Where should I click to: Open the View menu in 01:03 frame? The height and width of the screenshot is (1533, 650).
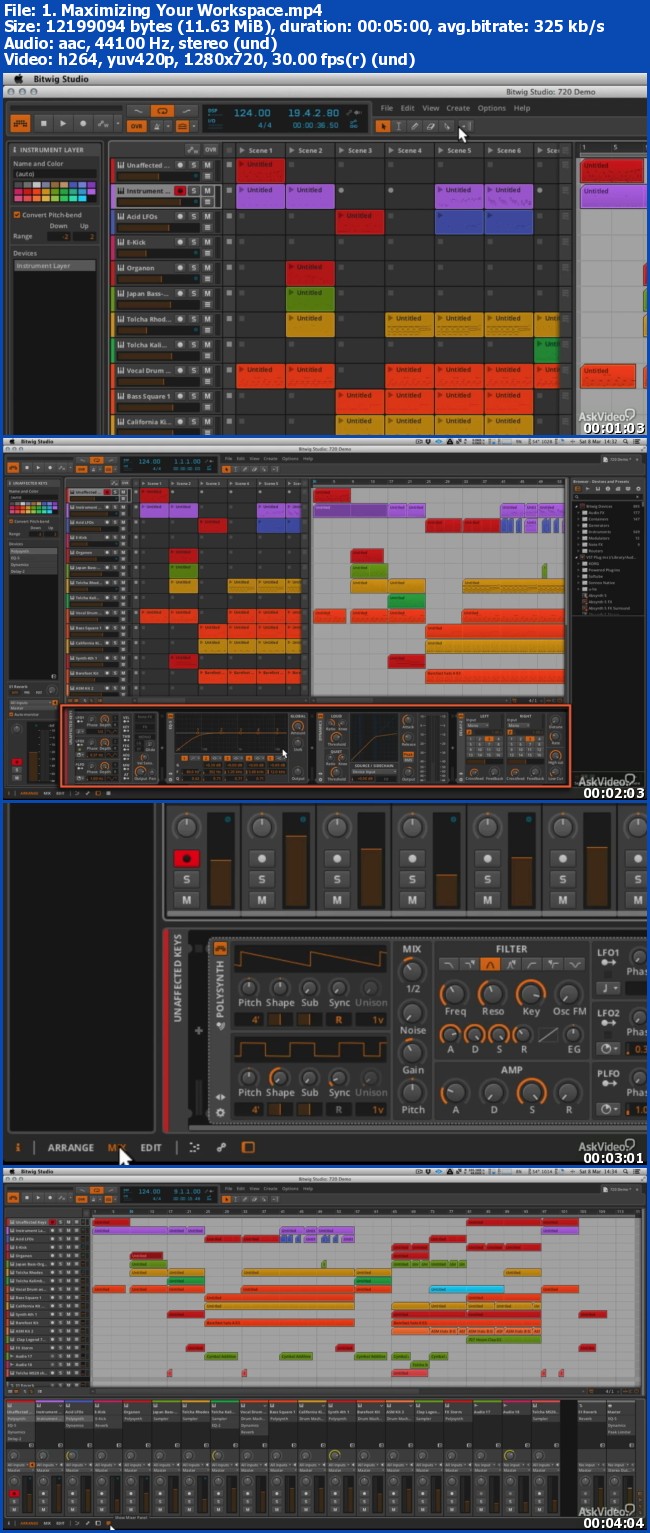pos(431,108)
